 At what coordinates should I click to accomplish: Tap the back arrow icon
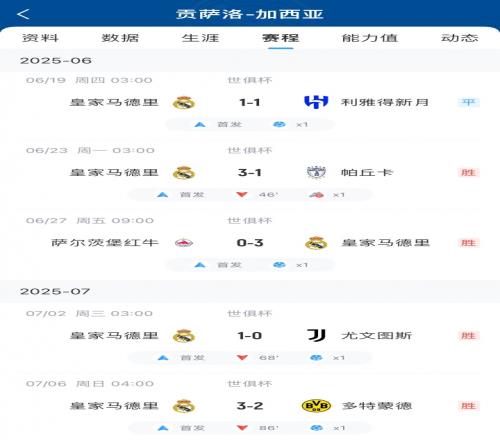click(23, 14)
